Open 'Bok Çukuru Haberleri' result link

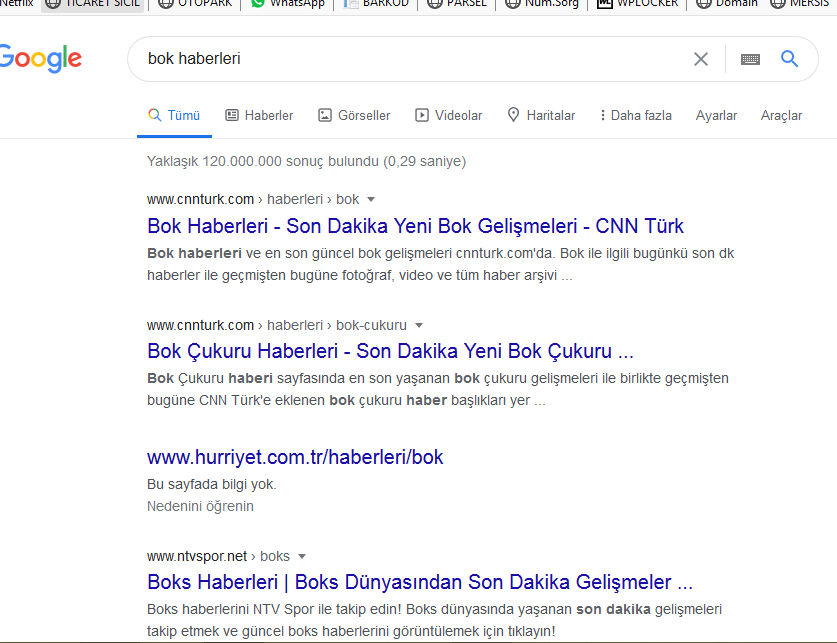[x=390, y=351]
